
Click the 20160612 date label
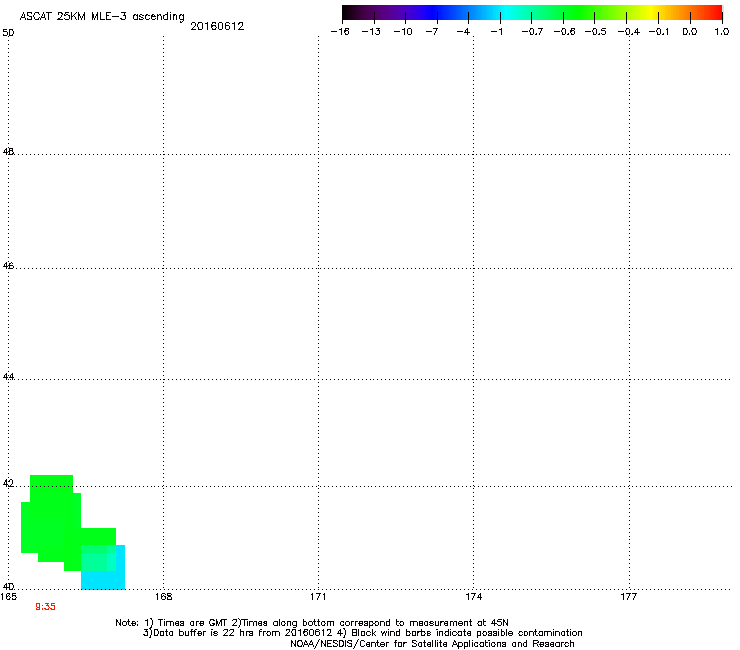point(217,26)
